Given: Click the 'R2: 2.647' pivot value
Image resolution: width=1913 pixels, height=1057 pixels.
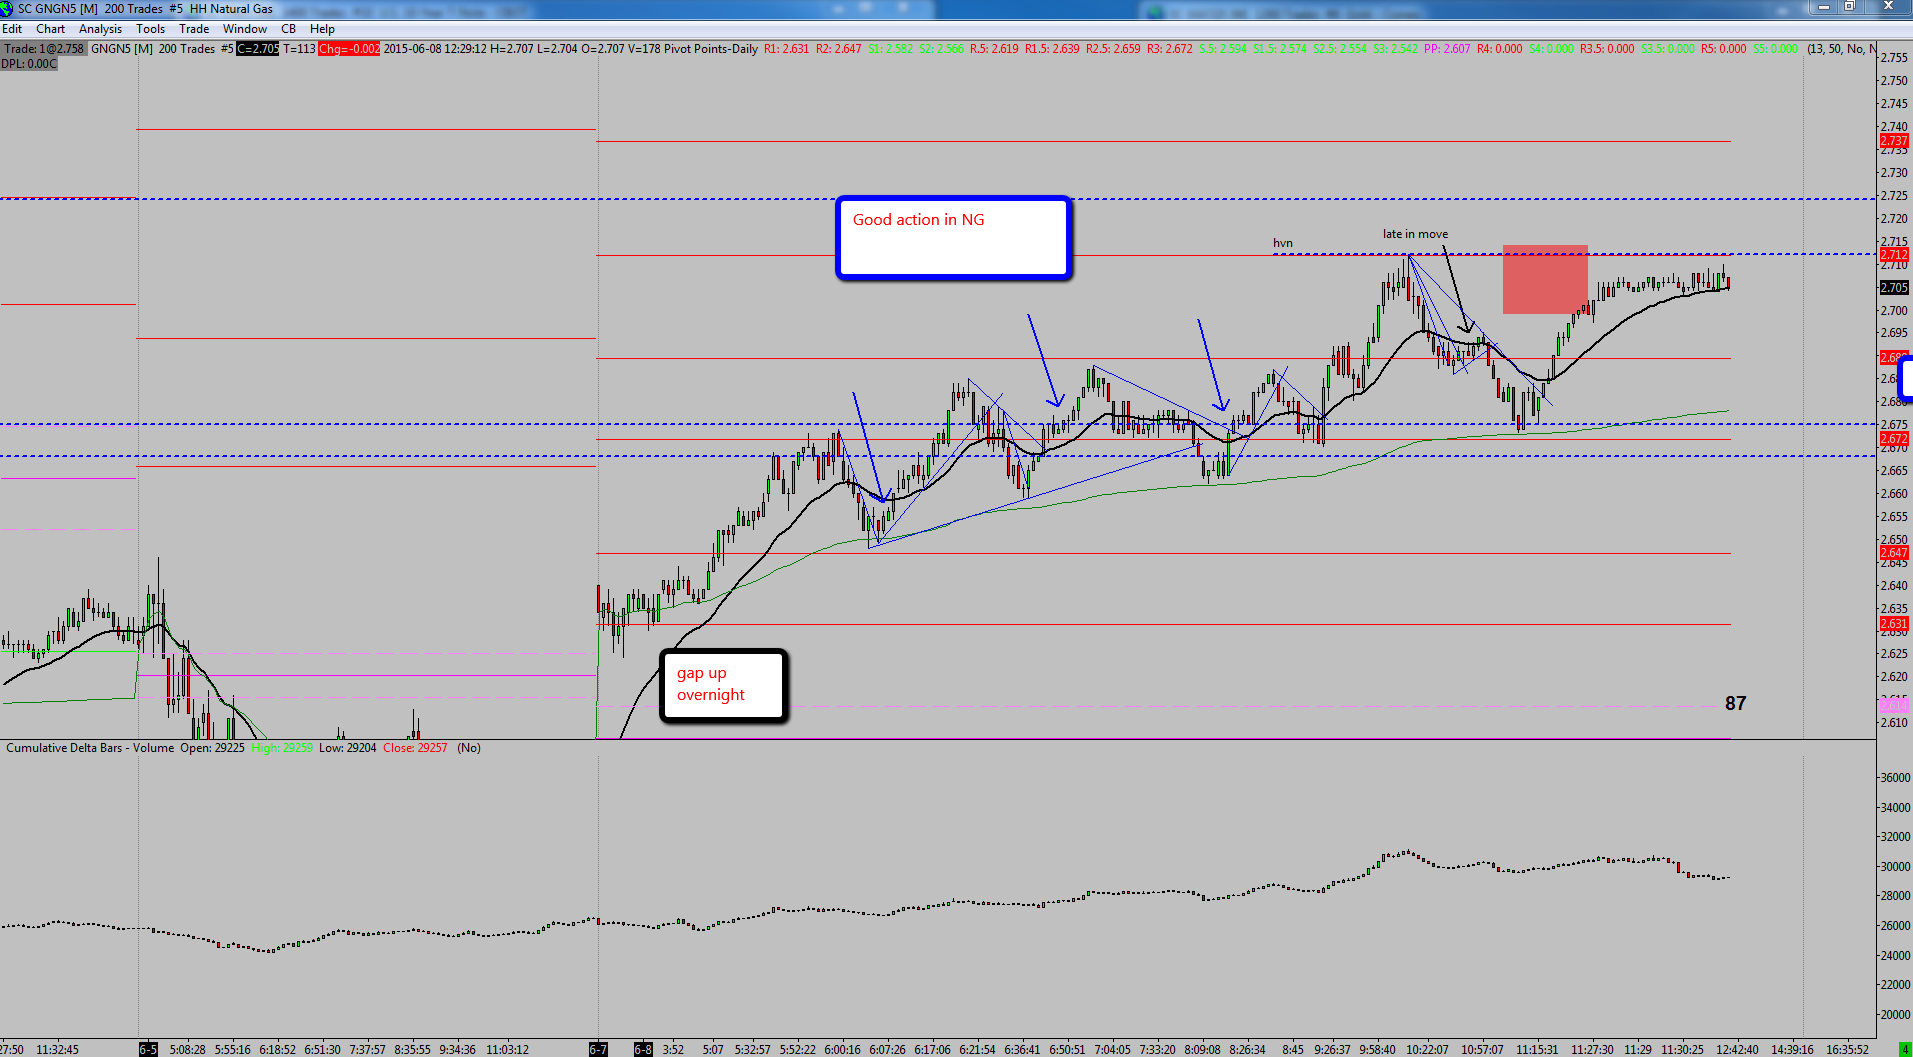Looking at the screenshot, I should (838, 49).
